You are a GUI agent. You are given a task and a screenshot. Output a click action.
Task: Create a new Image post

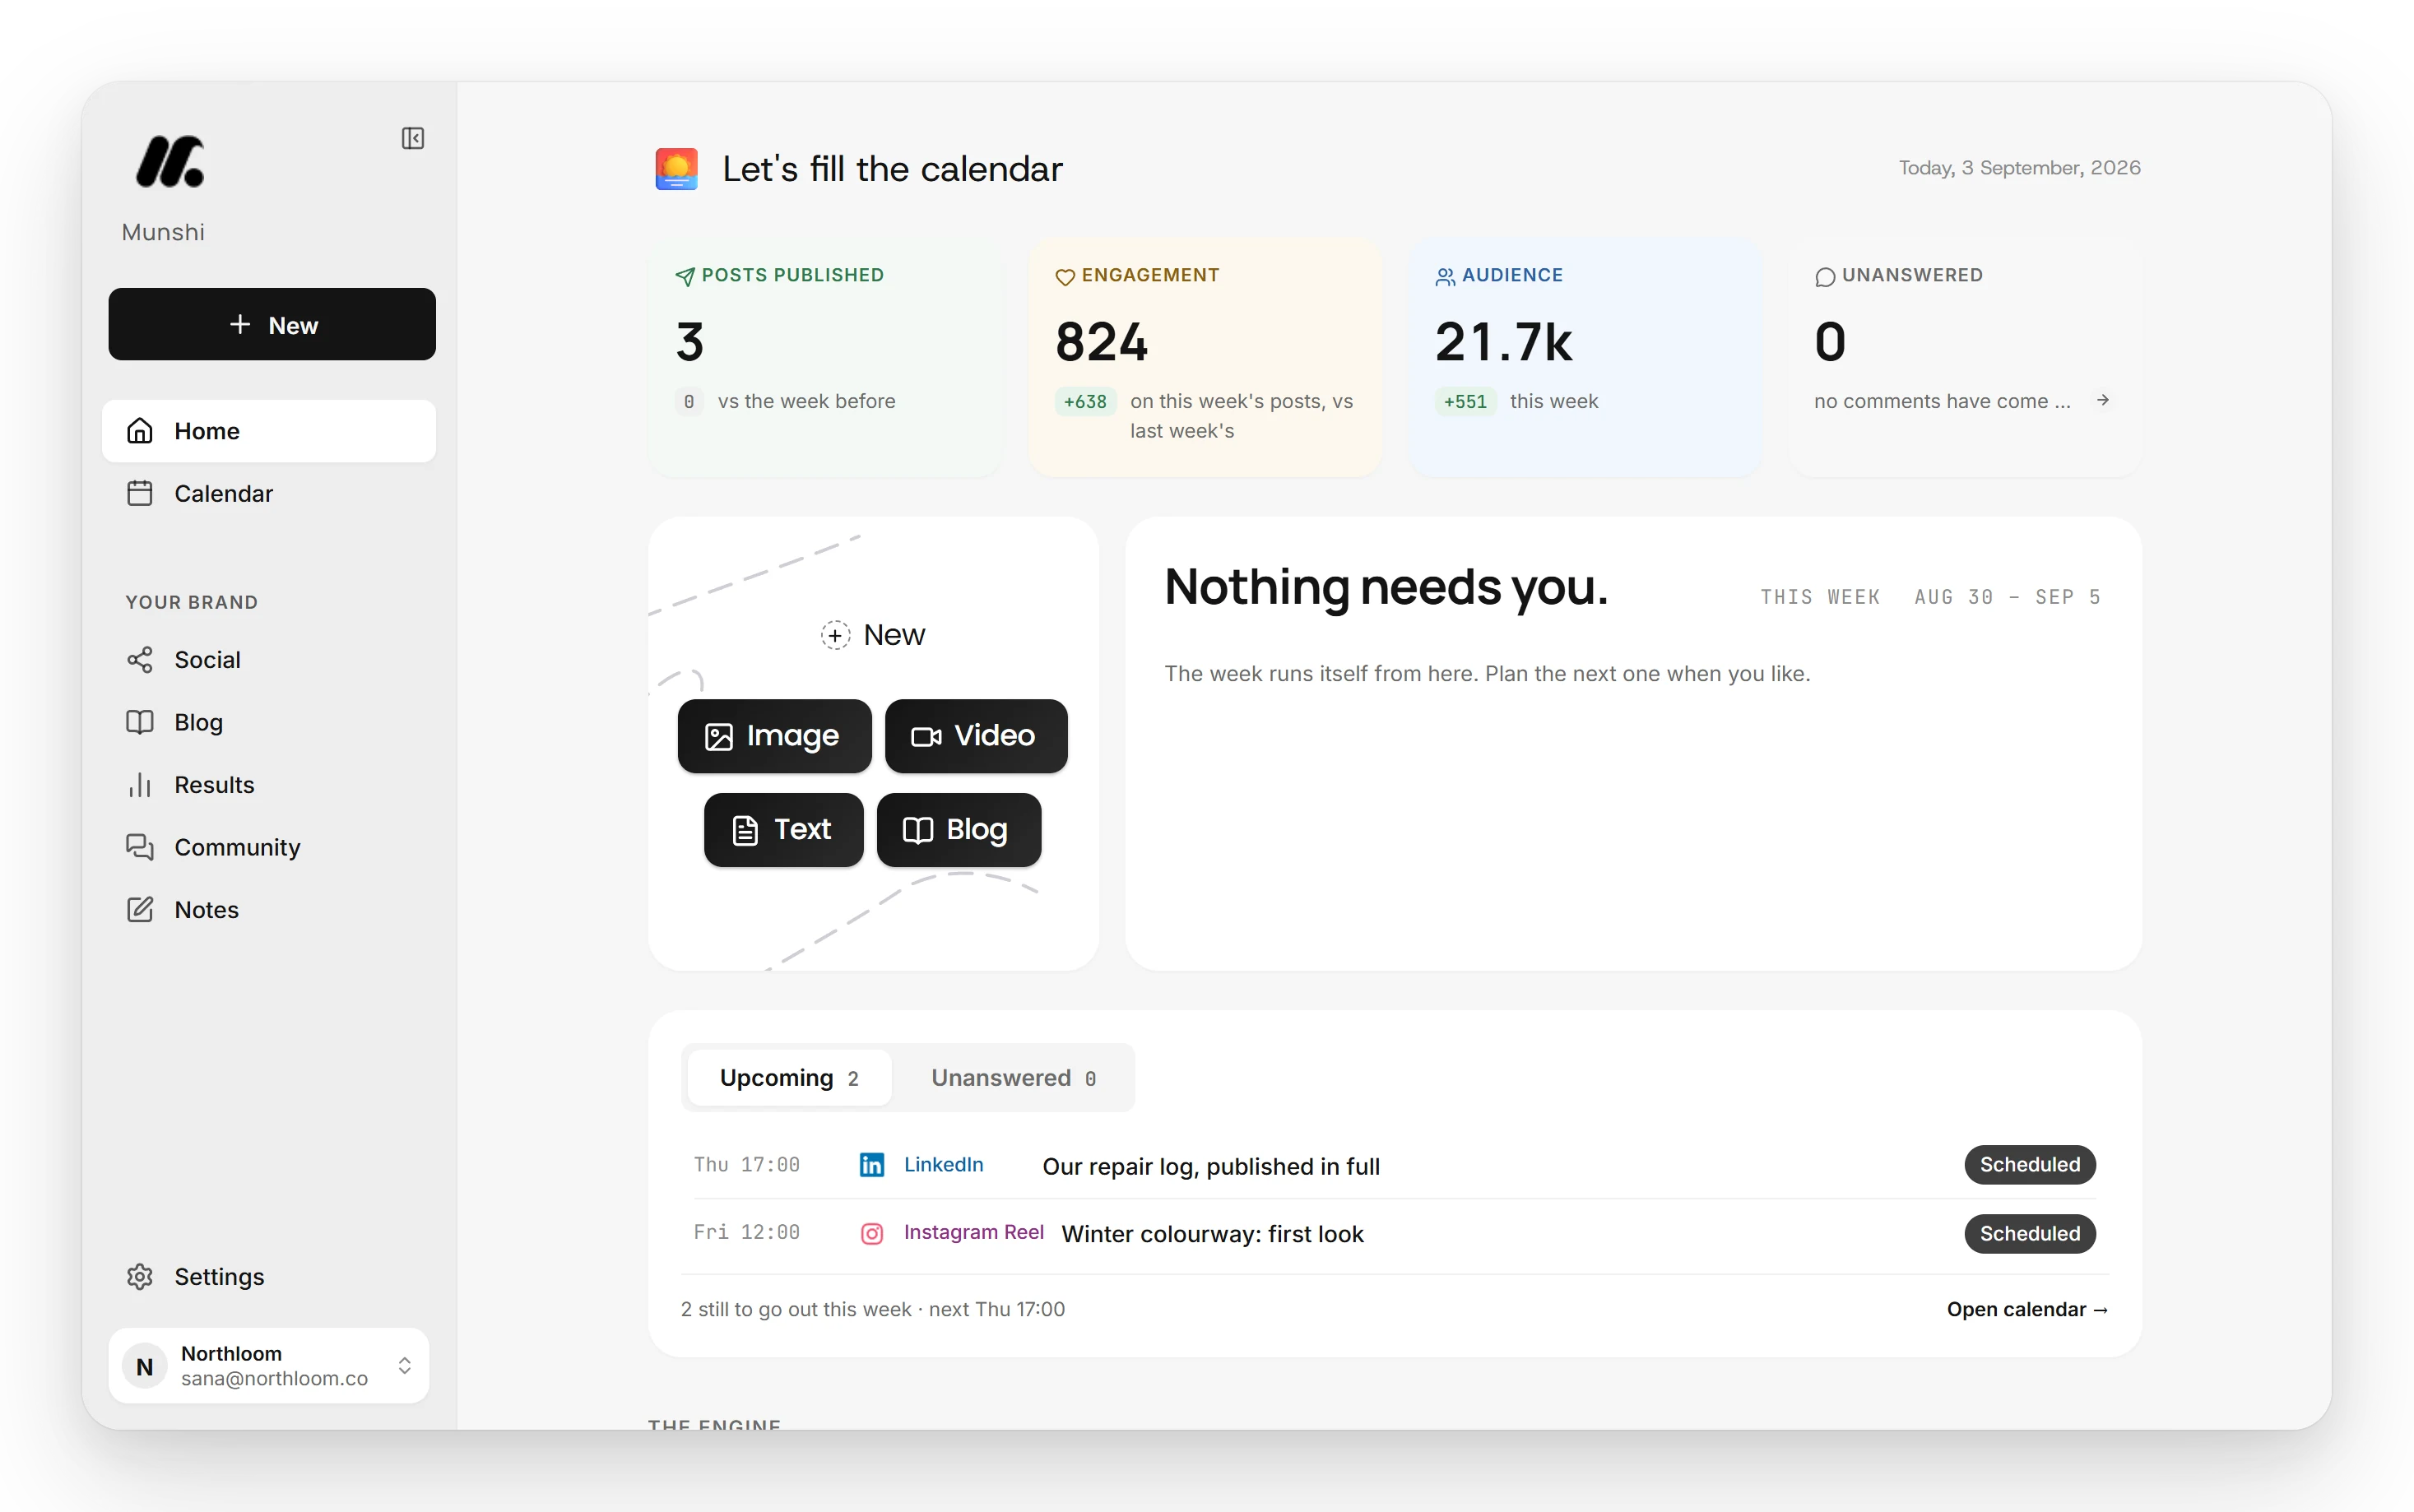click(x=775, y=736)
